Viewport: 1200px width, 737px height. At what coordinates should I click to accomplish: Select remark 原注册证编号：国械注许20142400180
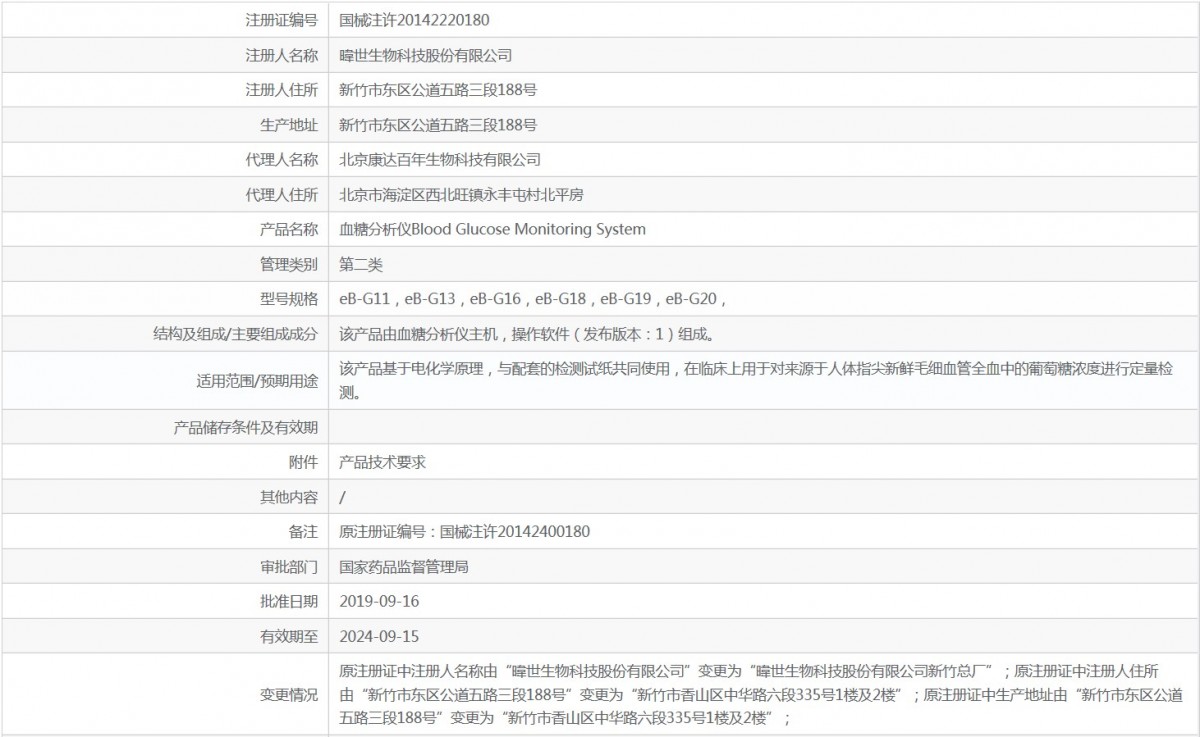(465, 532)
